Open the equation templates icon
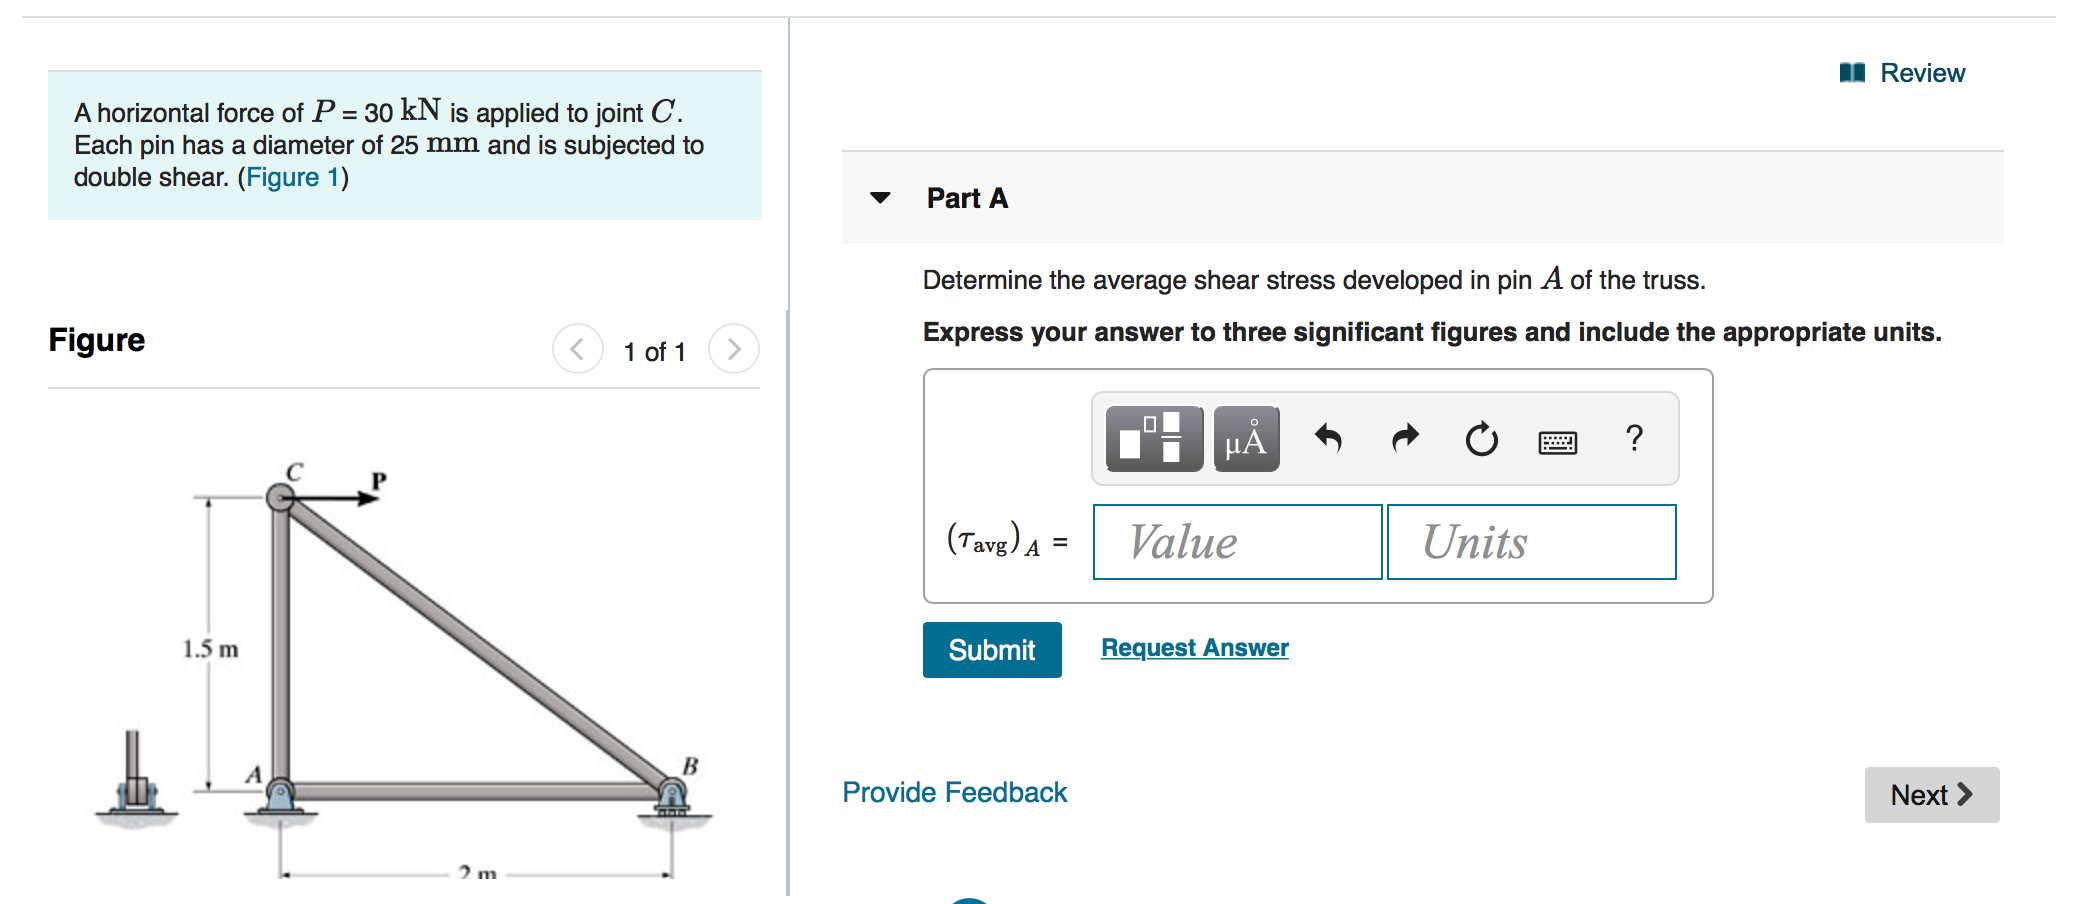The image size is (2086, 904). pos(1152,438)
